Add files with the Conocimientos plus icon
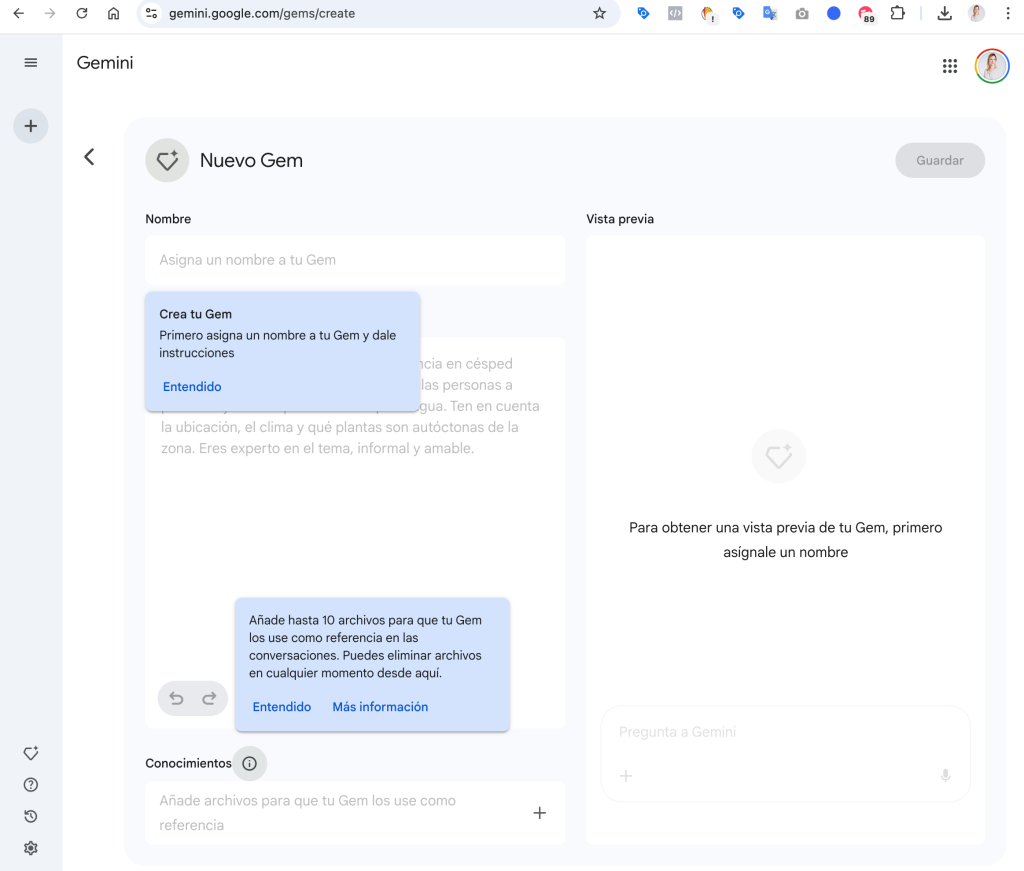The width and height of the screenshot is (1024, 871). click(539, 813)
